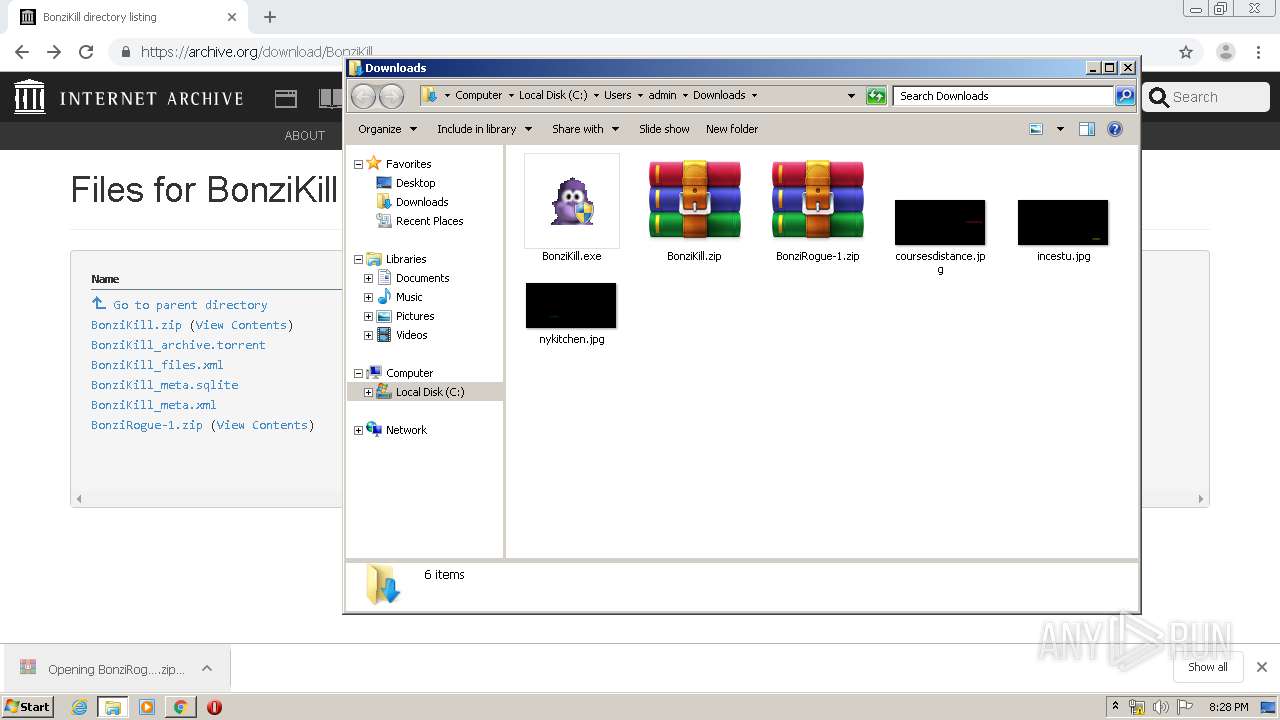Click Local Disk (C:) in address breadcrumb
The width and height of the screenshot is (1280, 720).
pos(553,95)
